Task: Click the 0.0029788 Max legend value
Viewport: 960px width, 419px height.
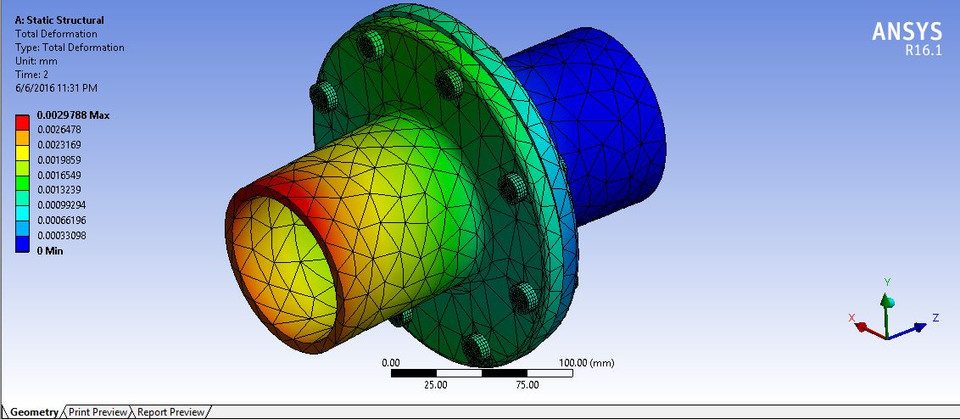Action: [73, 115]
